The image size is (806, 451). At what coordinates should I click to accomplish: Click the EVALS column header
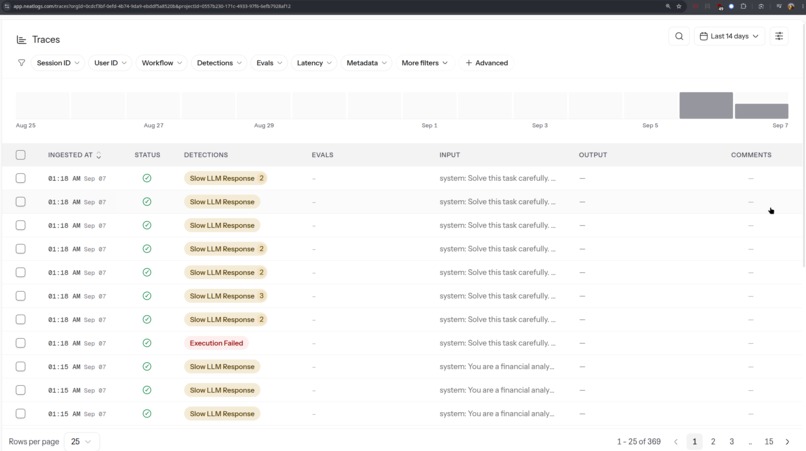(x=322, y=155)
